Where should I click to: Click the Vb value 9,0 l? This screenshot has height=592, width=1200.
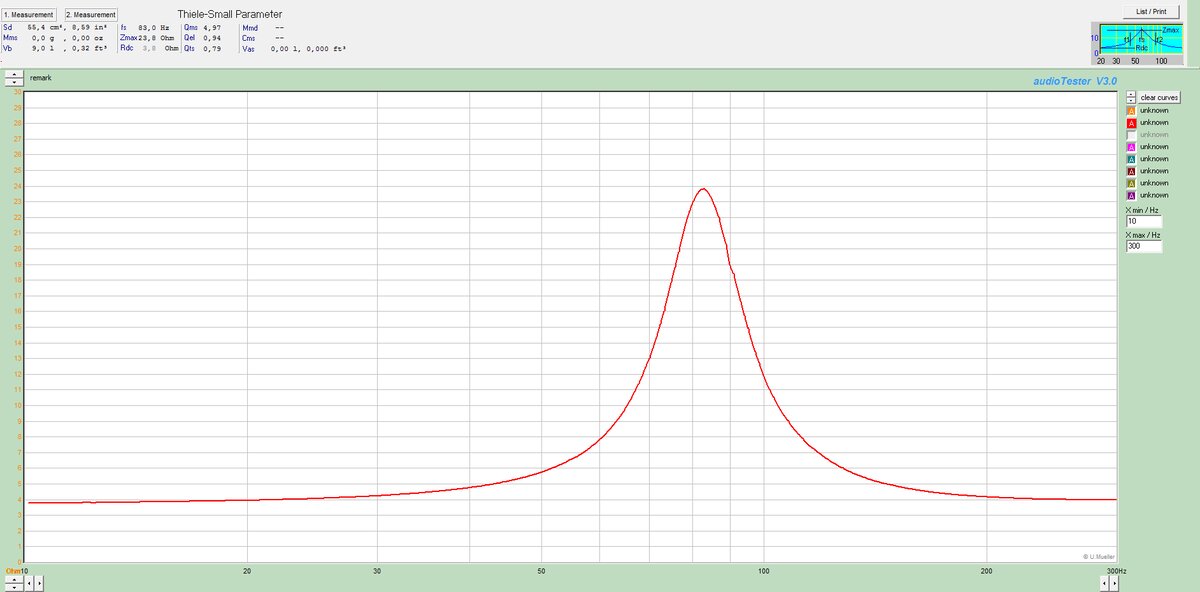click(42, 48)
